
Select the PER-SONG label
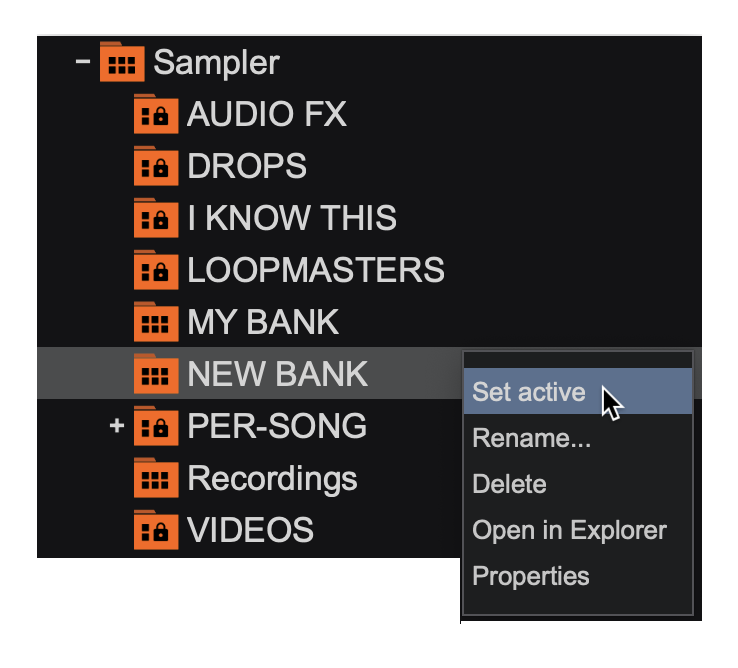[x=277, y=427]
